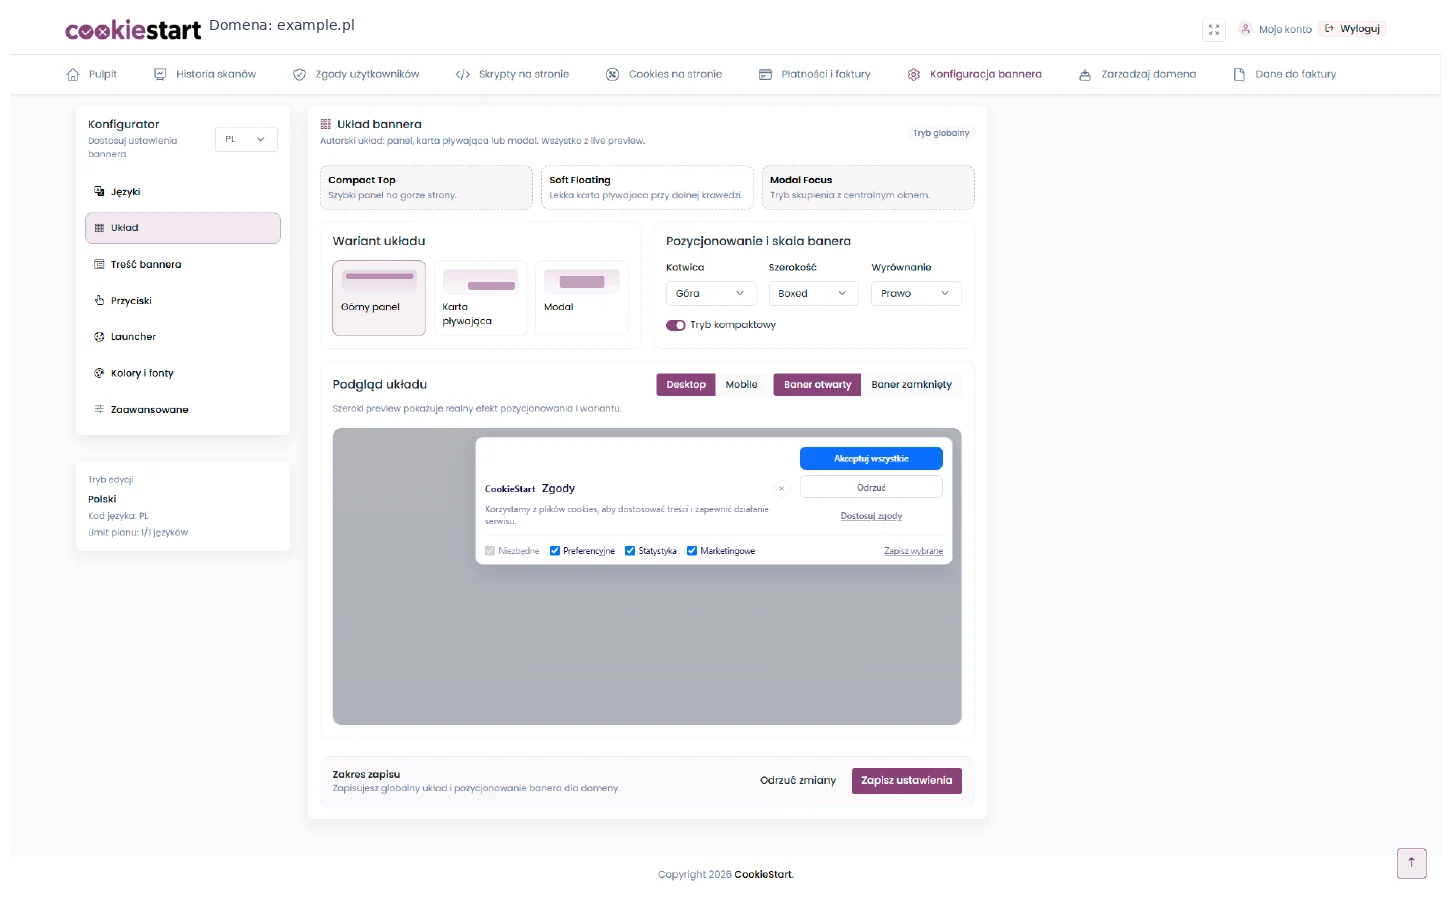Click the fullscreen expand icon in header
1450x910 pixels.
(x=1213, y=29)
